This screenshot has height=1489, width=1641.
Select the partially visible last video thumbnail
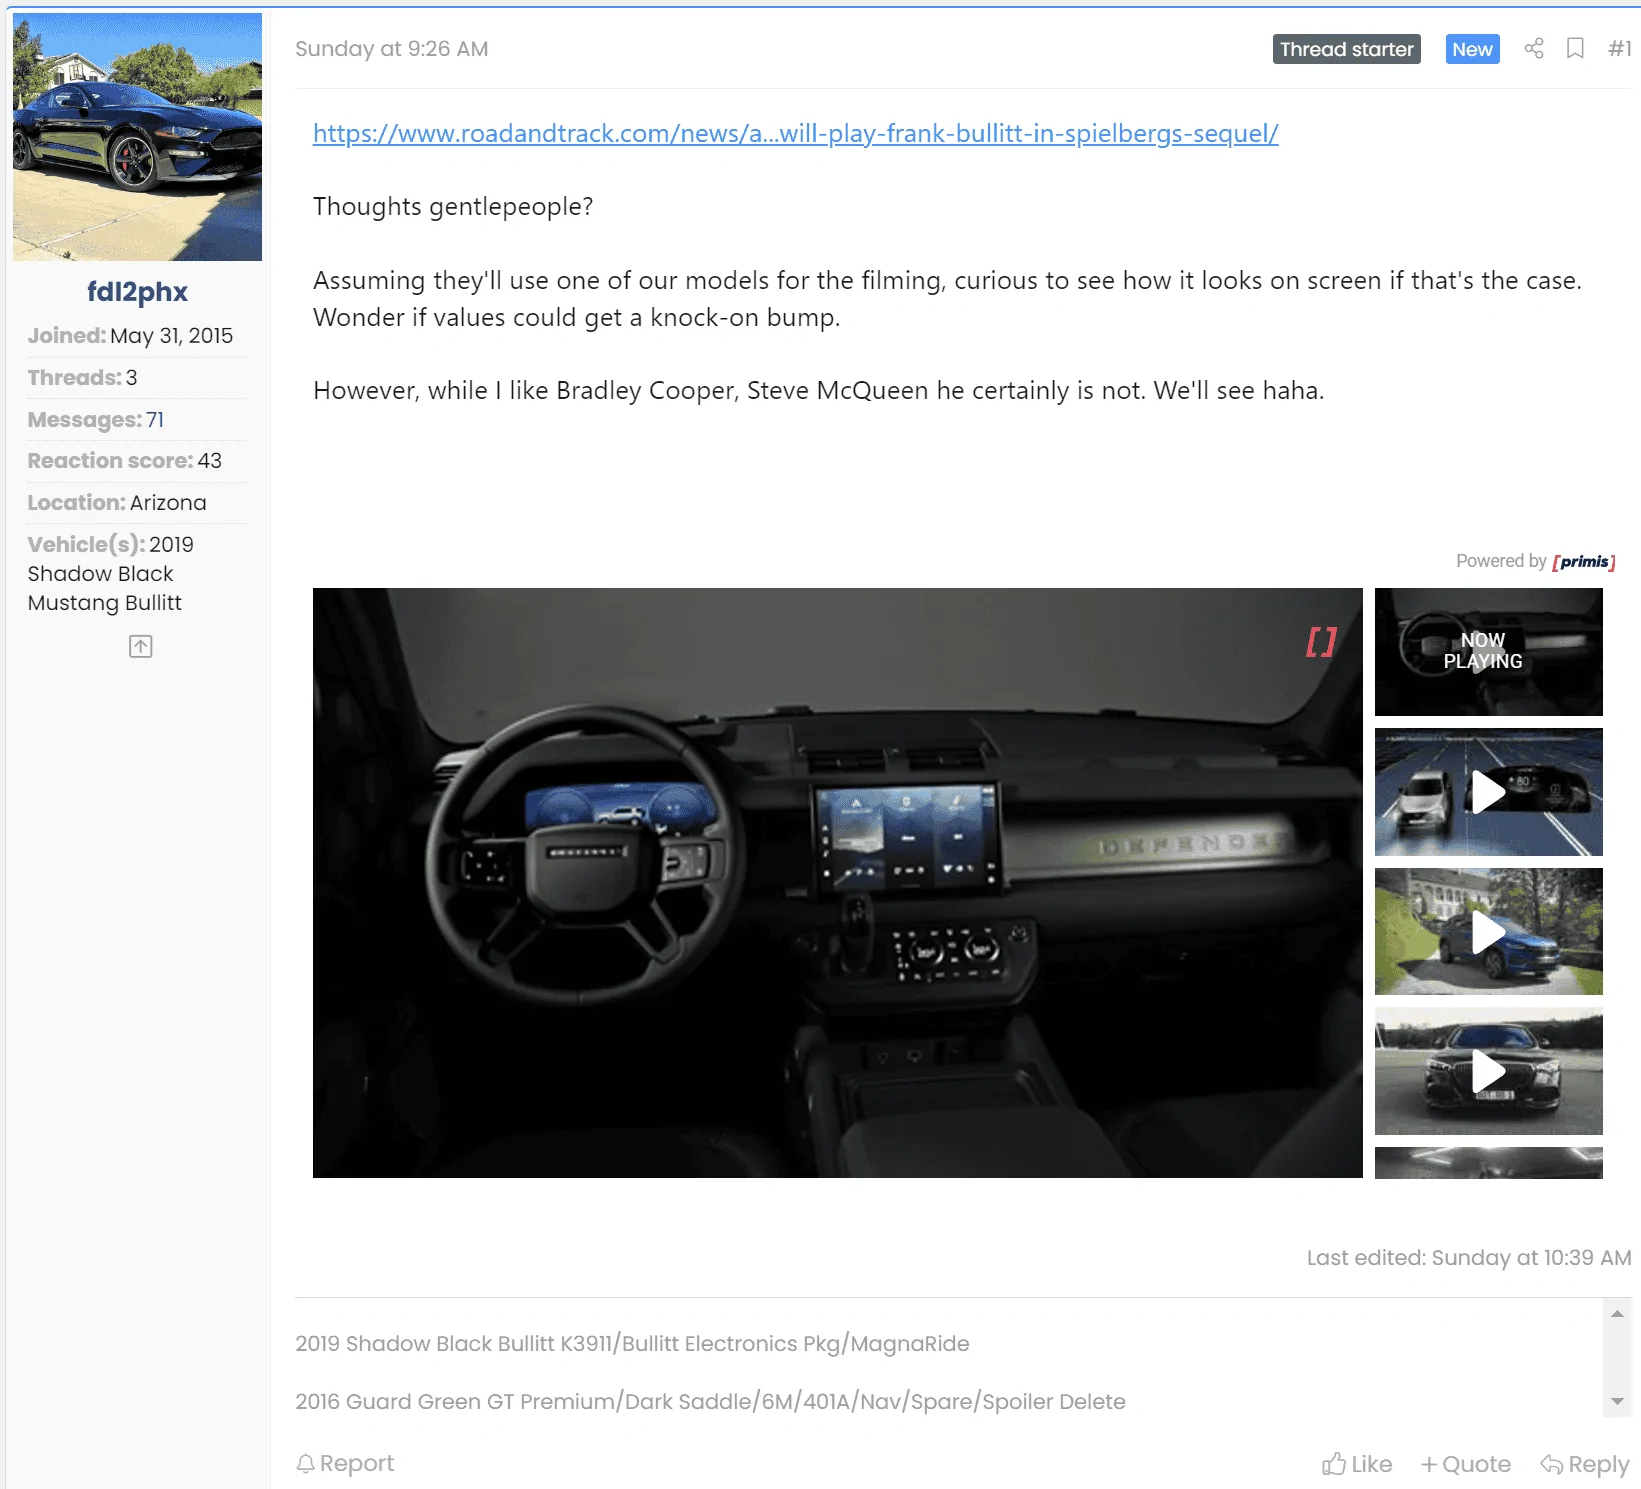(x=1489, y=1163)
